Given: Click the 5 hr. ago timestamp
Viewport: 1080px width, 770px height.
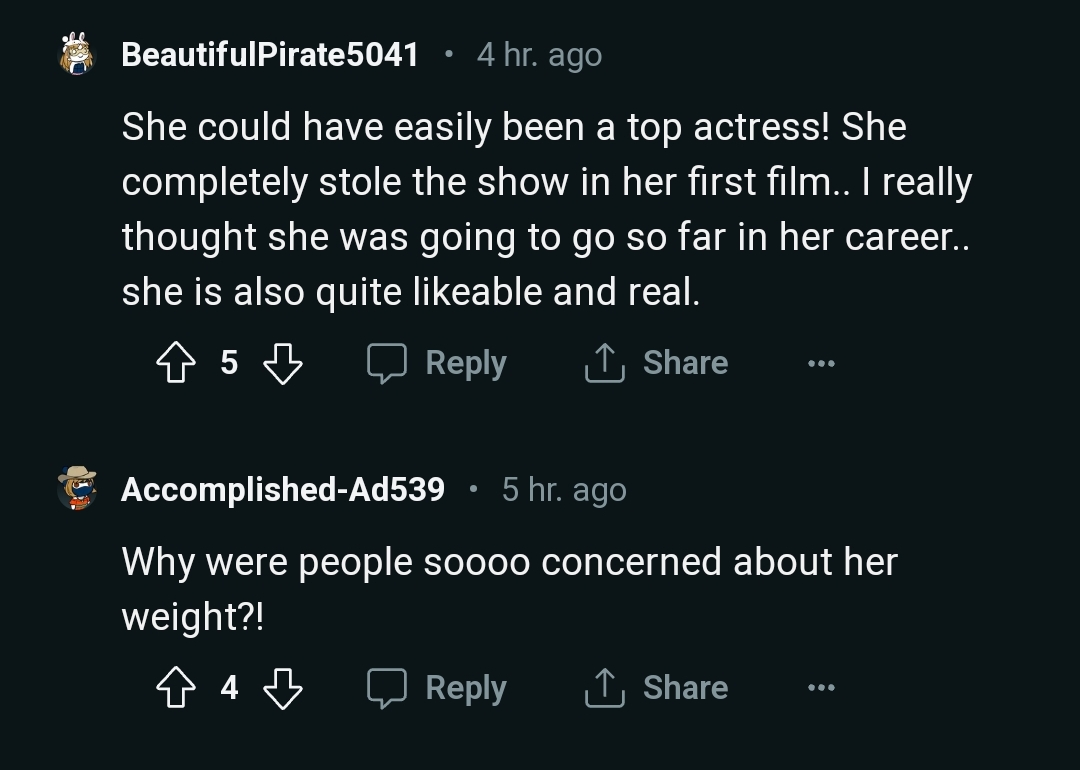Looking at the screenshot, I should (x=563, y=489).
